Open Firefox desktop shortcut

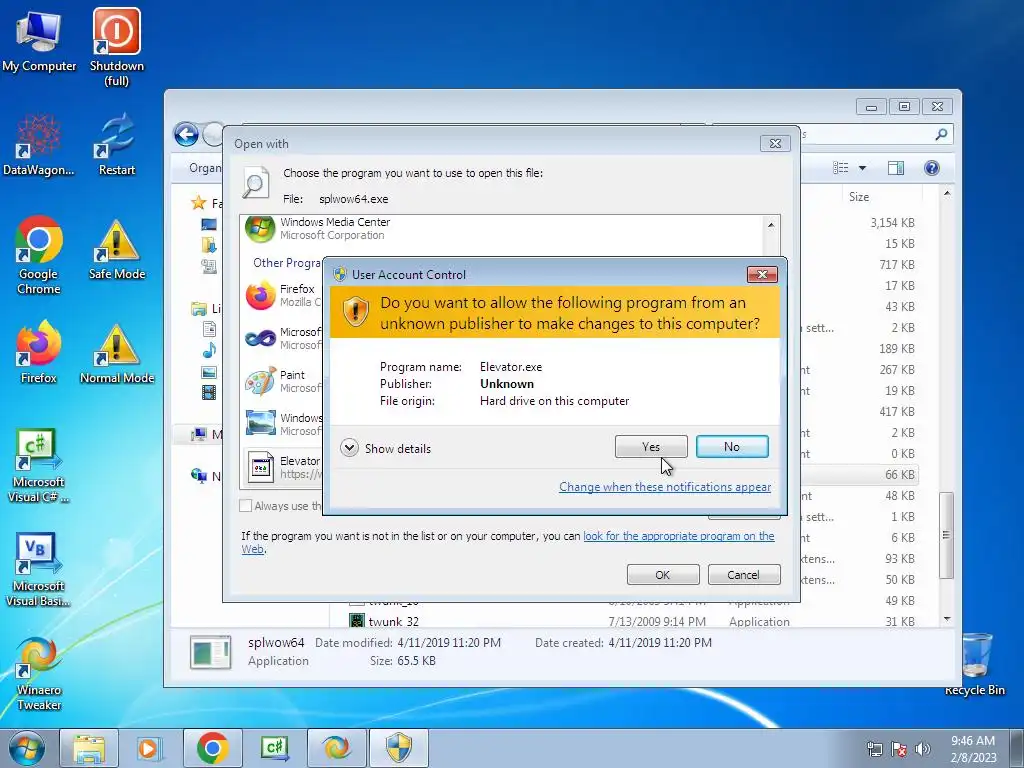coord(39,353)
